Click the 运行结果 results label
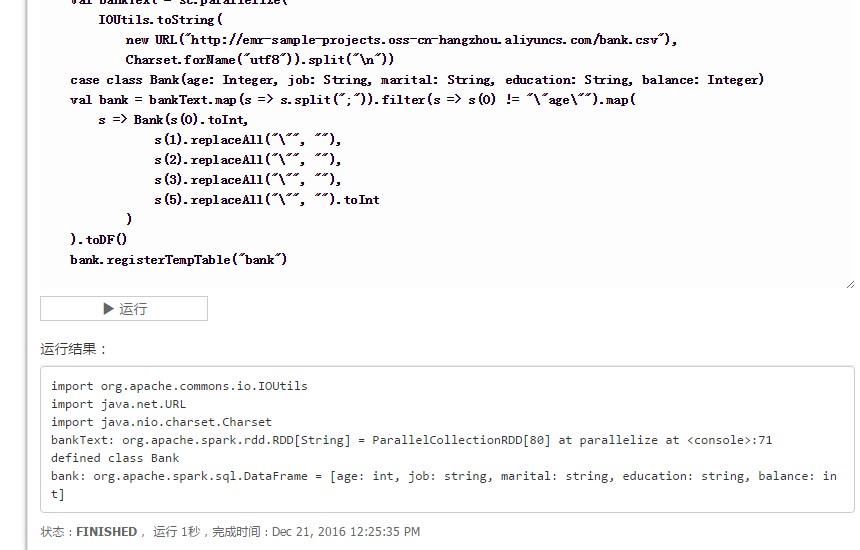860x550 pixels. coord(73,349)
